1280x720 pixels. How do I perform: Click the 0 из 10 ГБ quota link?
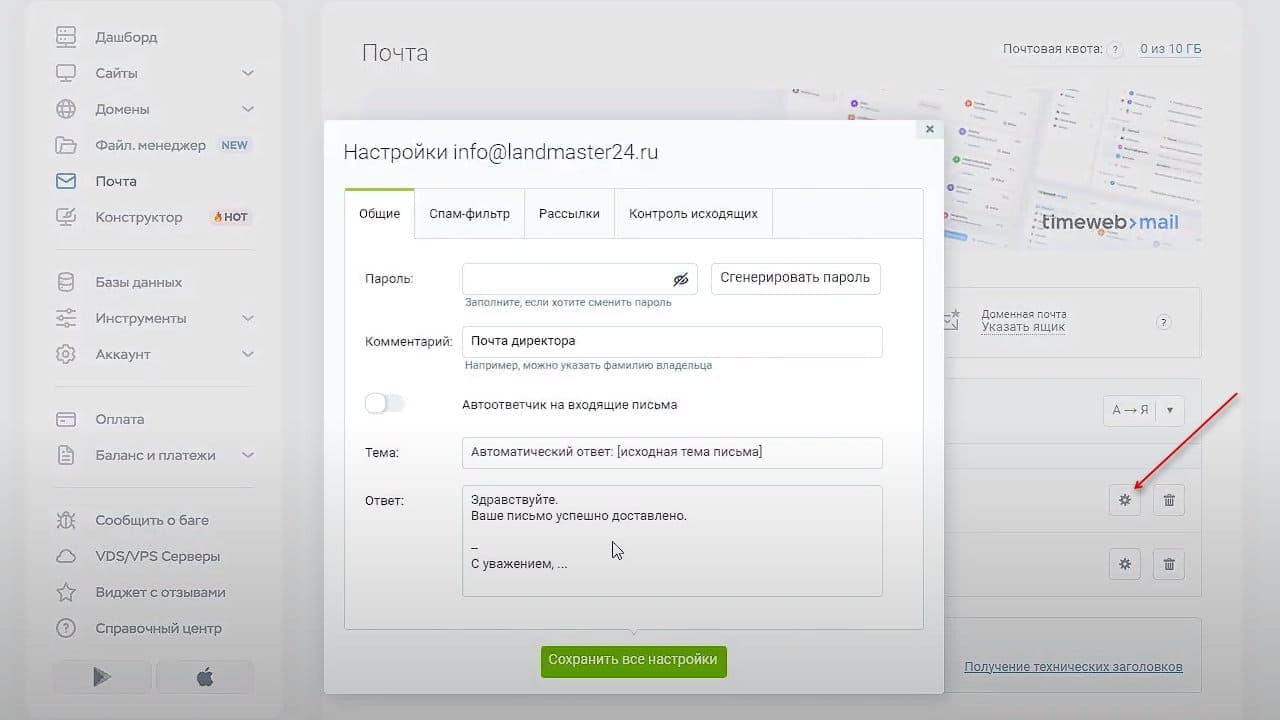click(x=1171, y=49)
